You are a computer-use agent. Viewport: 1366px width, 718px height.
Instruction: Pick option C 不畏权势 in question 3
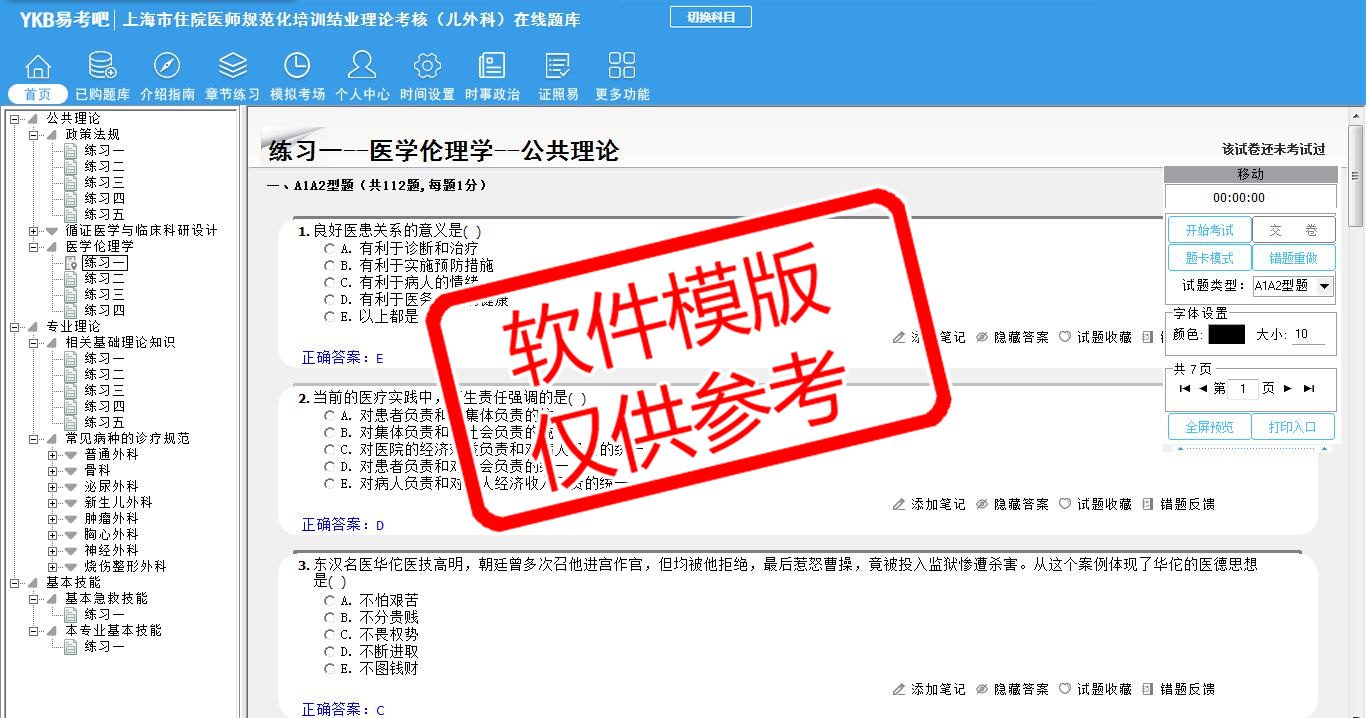329,635
